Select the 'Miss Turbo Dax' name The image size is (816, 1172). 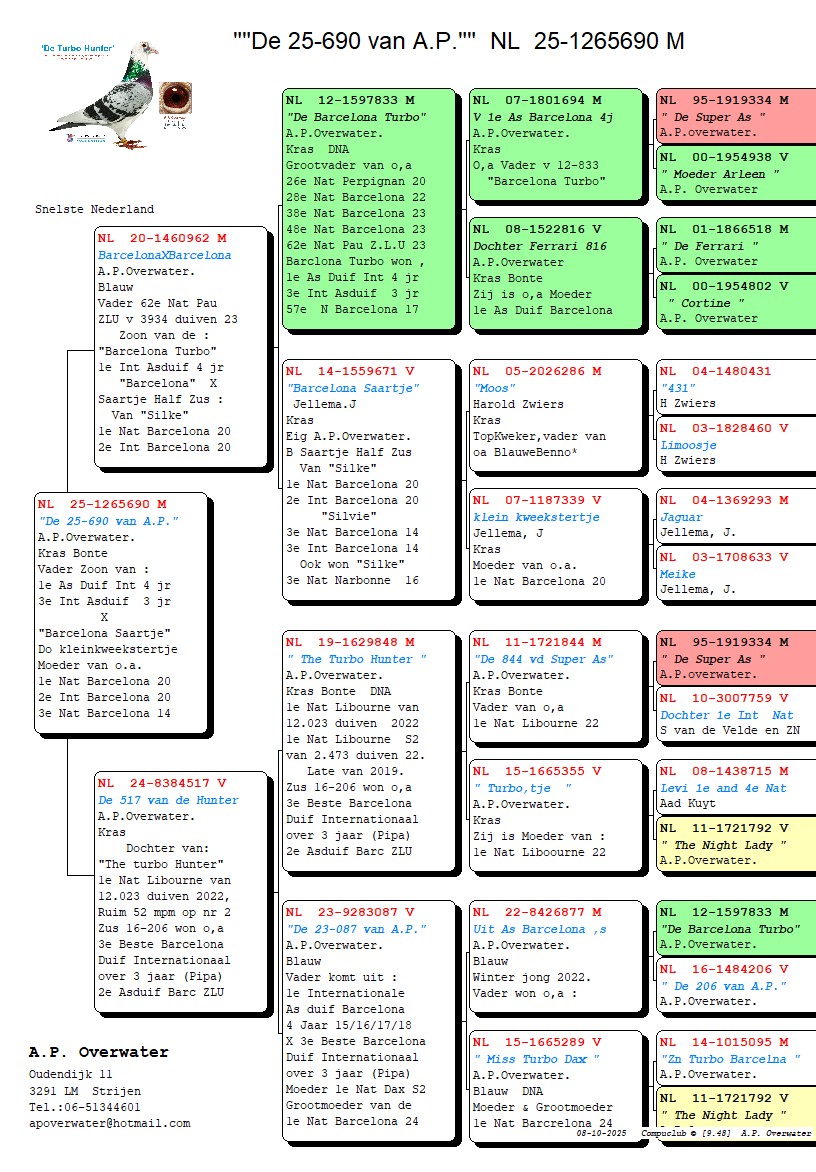point(537,1059)
